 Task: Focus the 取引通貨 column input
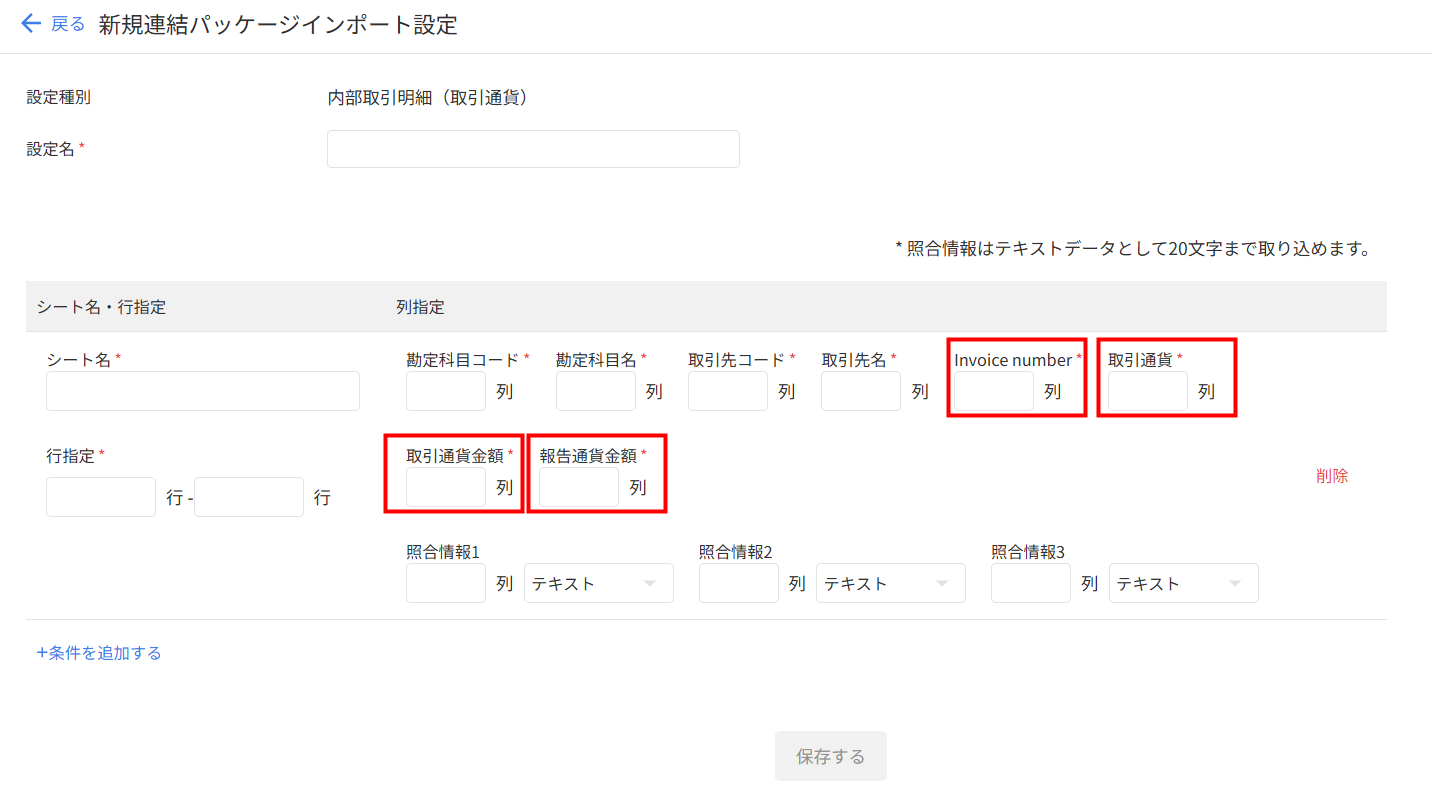point(1147,391)
